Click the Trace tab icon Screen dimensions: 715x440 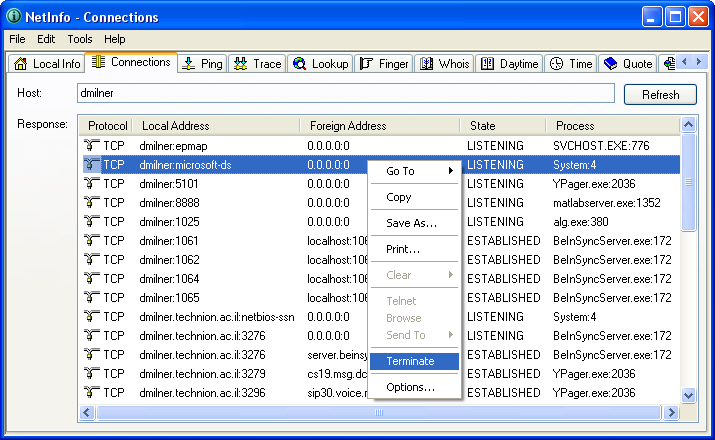[241, 64]
